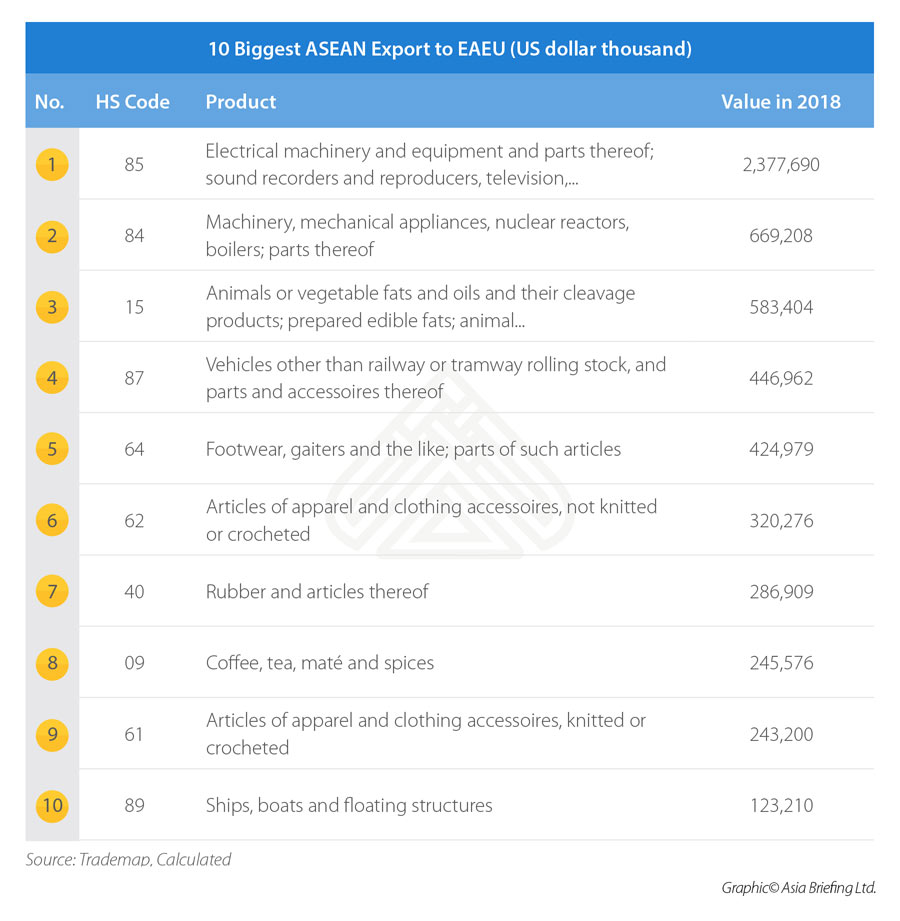900x921 pixels.
Task: Click the "Coffee, tea, maté and spices" entry
Action: tap(320, 663)
